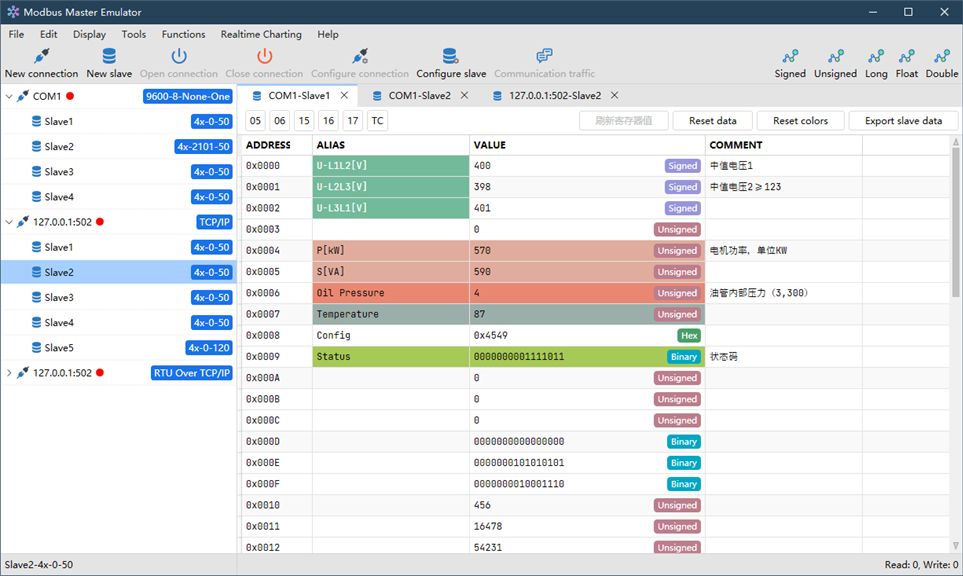
Task: Click the Reset data button
Action: click(x=712, y=121)
